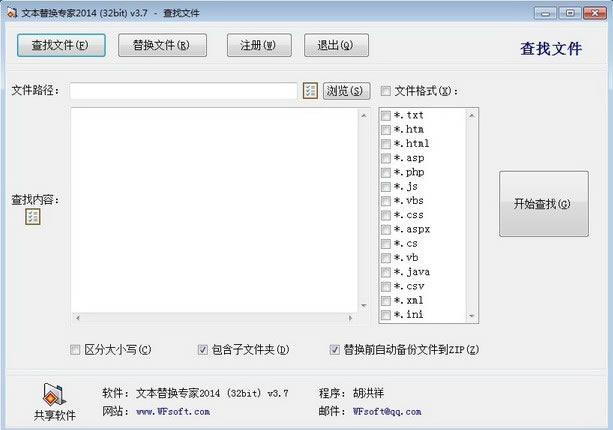The height and width of the screenshot is (430, 613).
Task: Check the *.php file format
Action: point(386,172)
